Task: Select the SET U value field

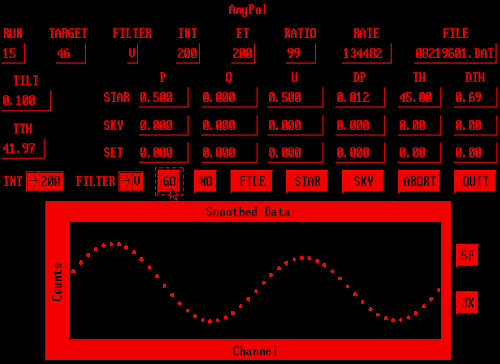Action: [x=295, y=153]
